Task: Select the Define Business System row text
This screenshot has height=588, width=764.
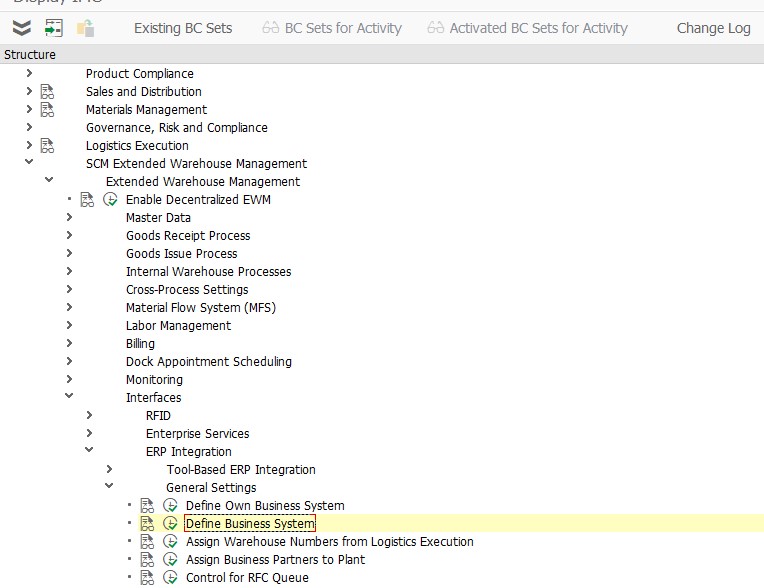Action: [x=250, y=524]
